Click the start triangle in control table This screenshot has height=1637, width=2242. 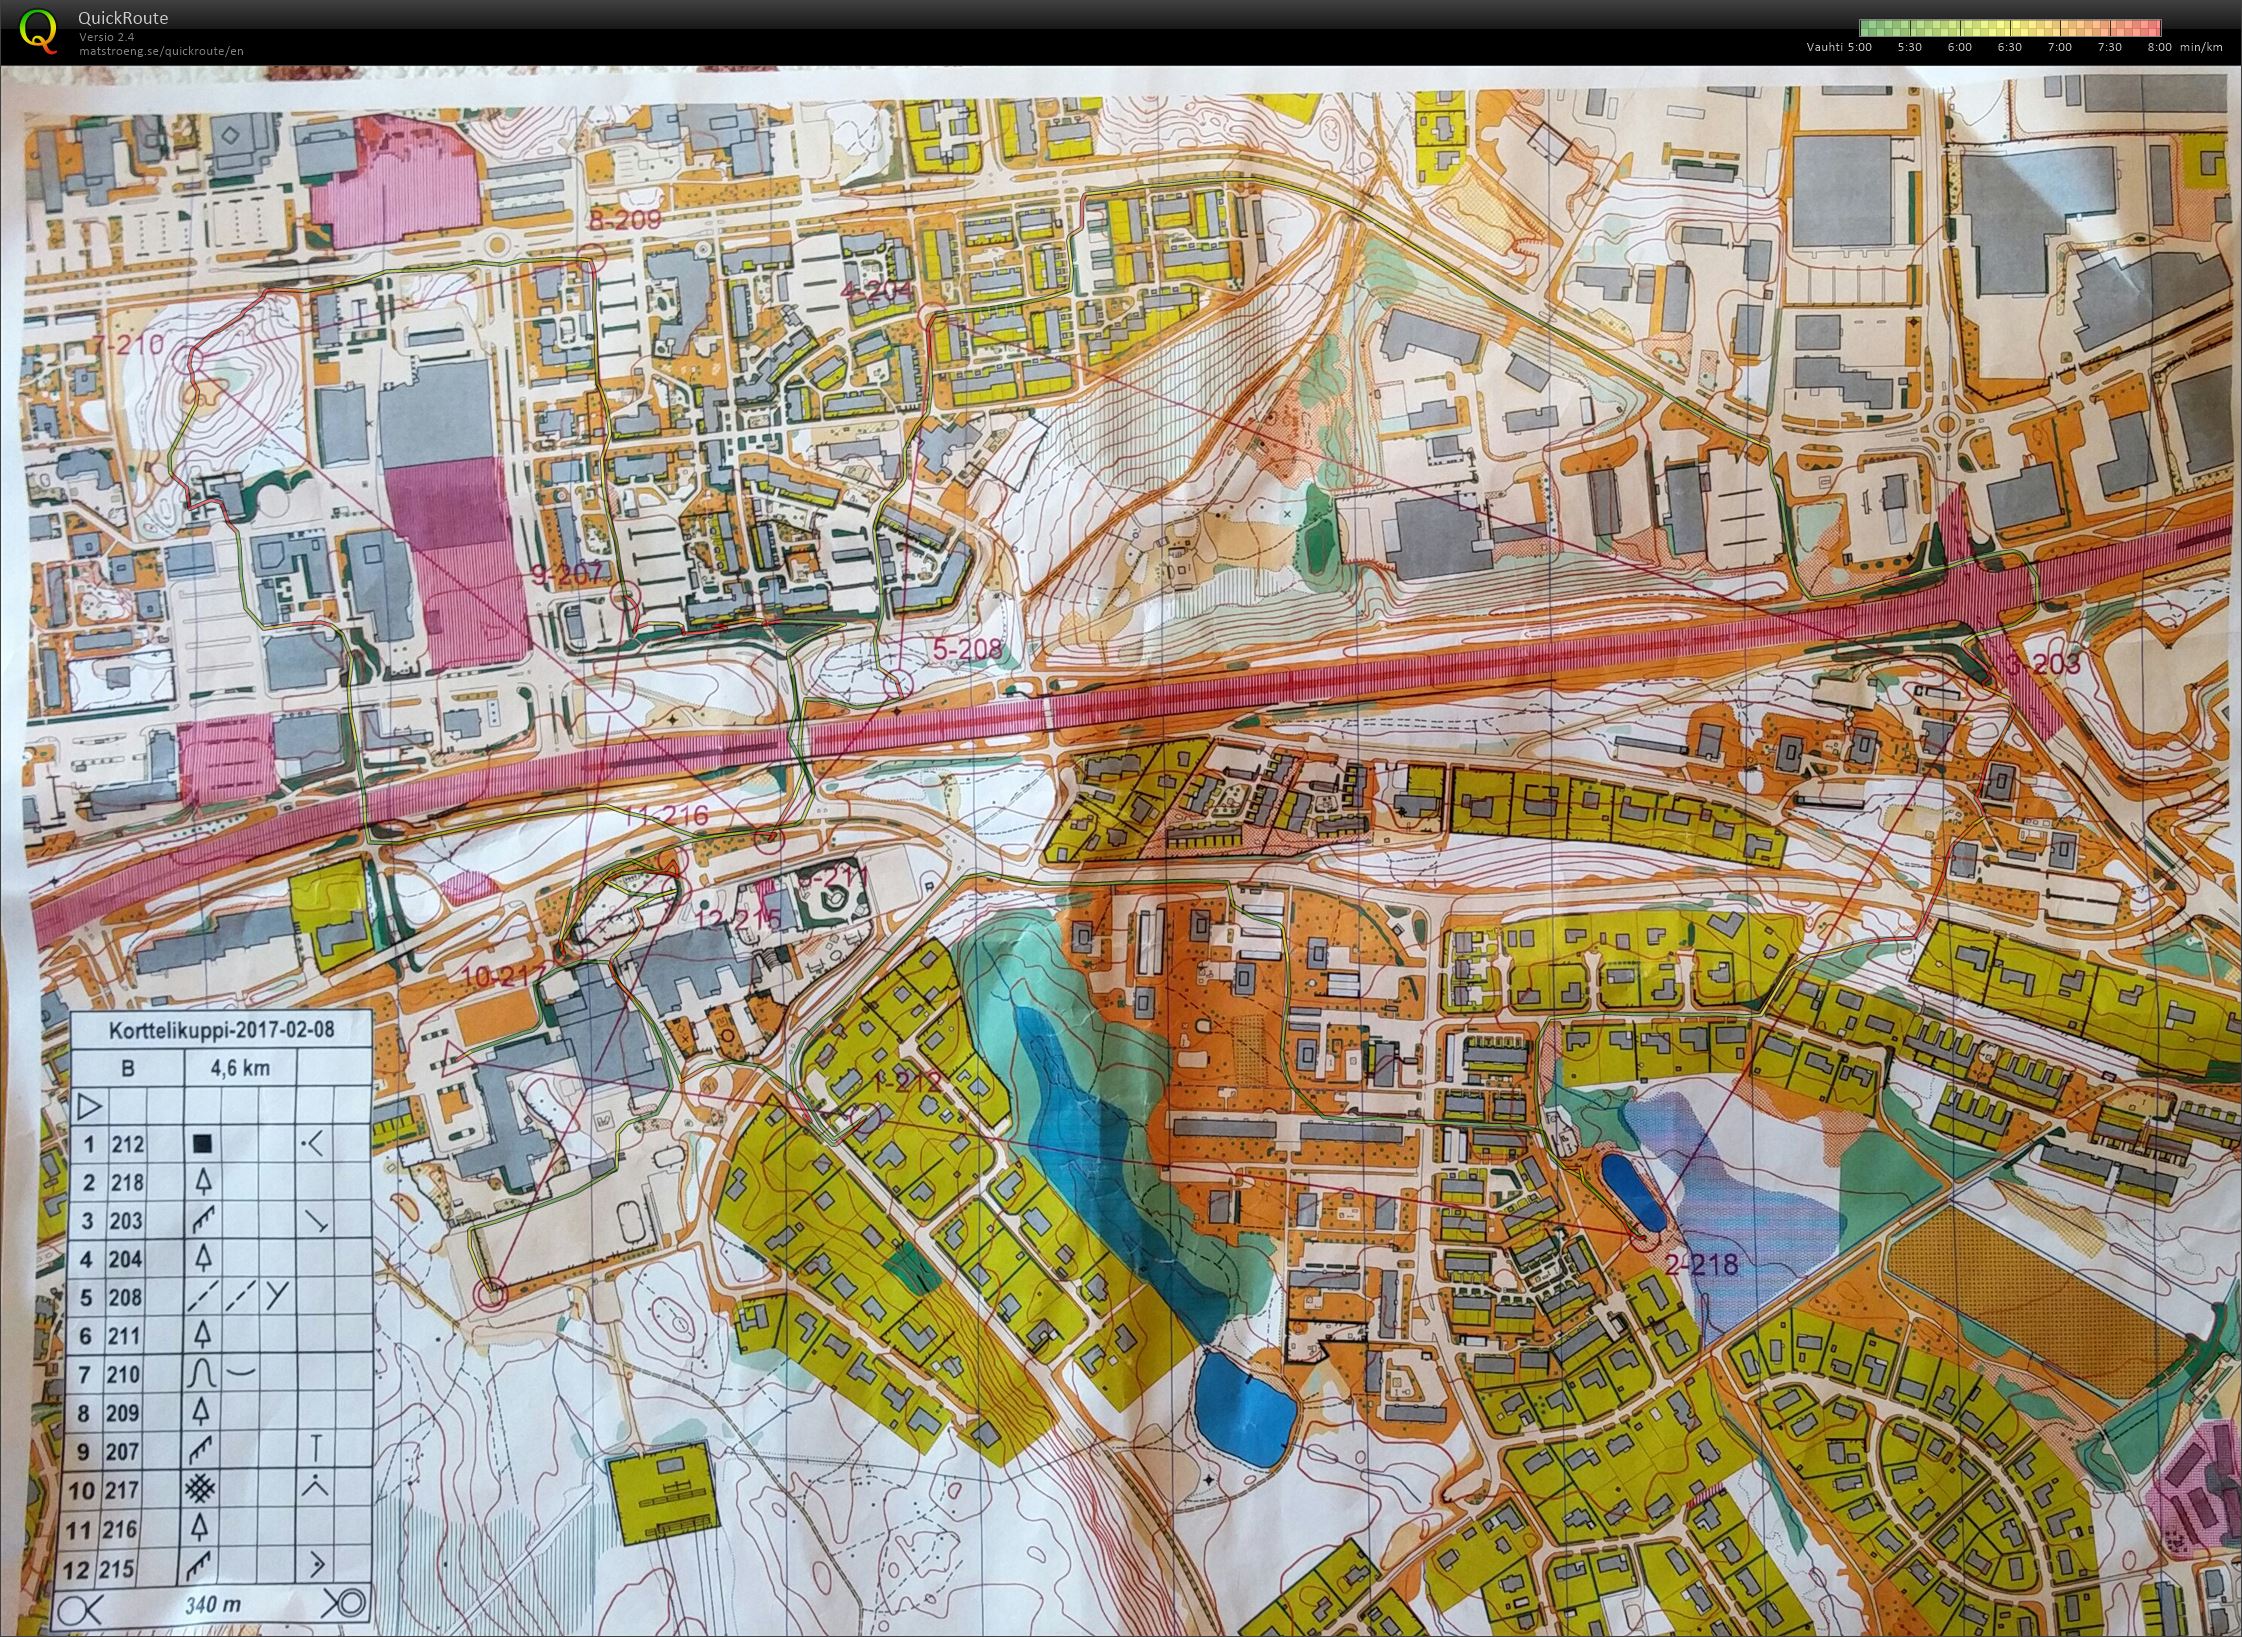tap(89, 1106)
